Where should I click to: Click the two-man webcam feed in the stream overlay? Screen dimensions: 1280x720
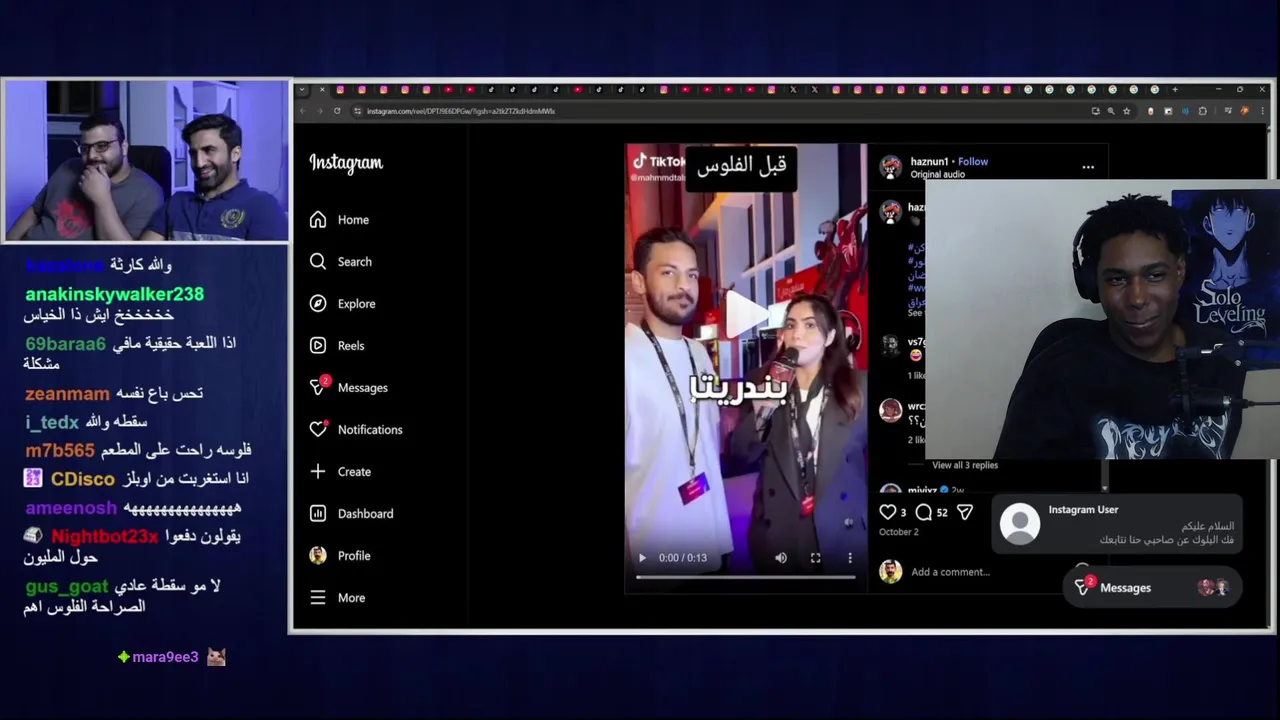click(x=147, y=161)
